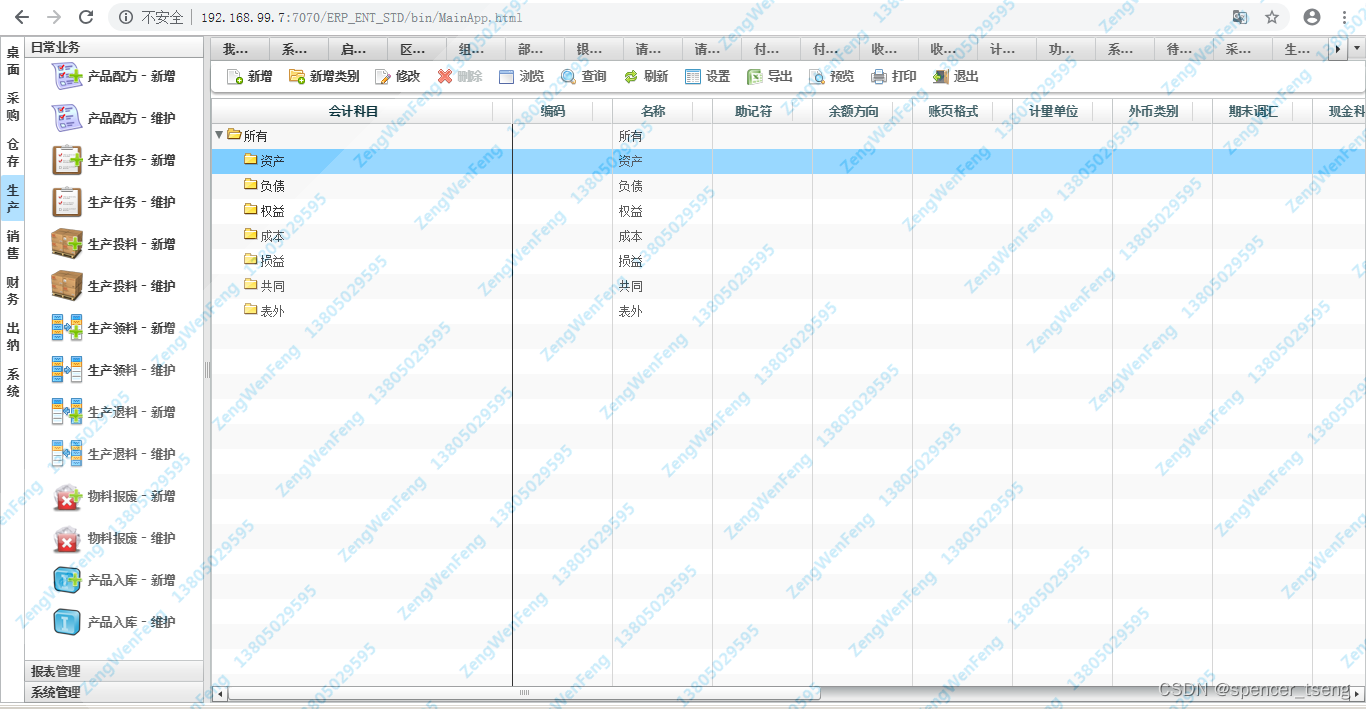Open 产品入库 - 新增 in the sidebar
This screenshot has height=709, width=1366.
(x=113, y=580)
